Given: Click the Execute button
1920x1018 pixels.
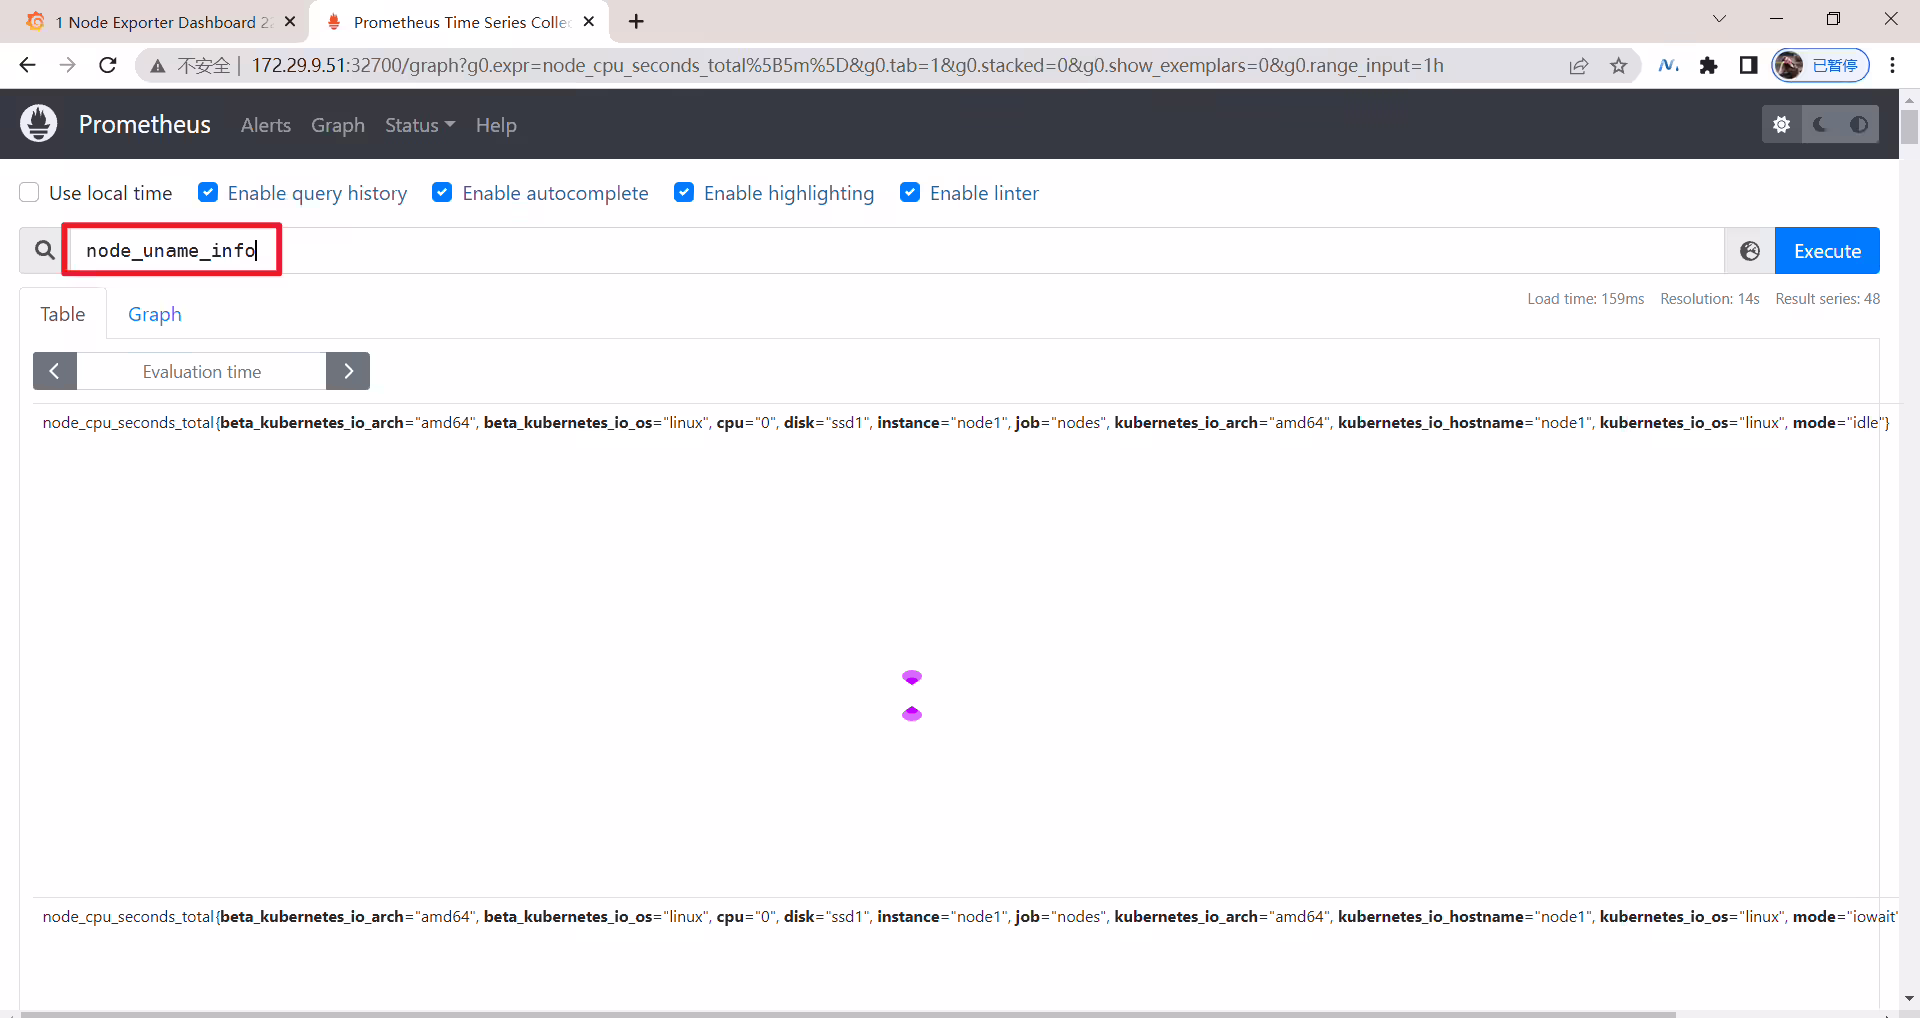Looking at the screenshot, I should (x=1827, y=251).
